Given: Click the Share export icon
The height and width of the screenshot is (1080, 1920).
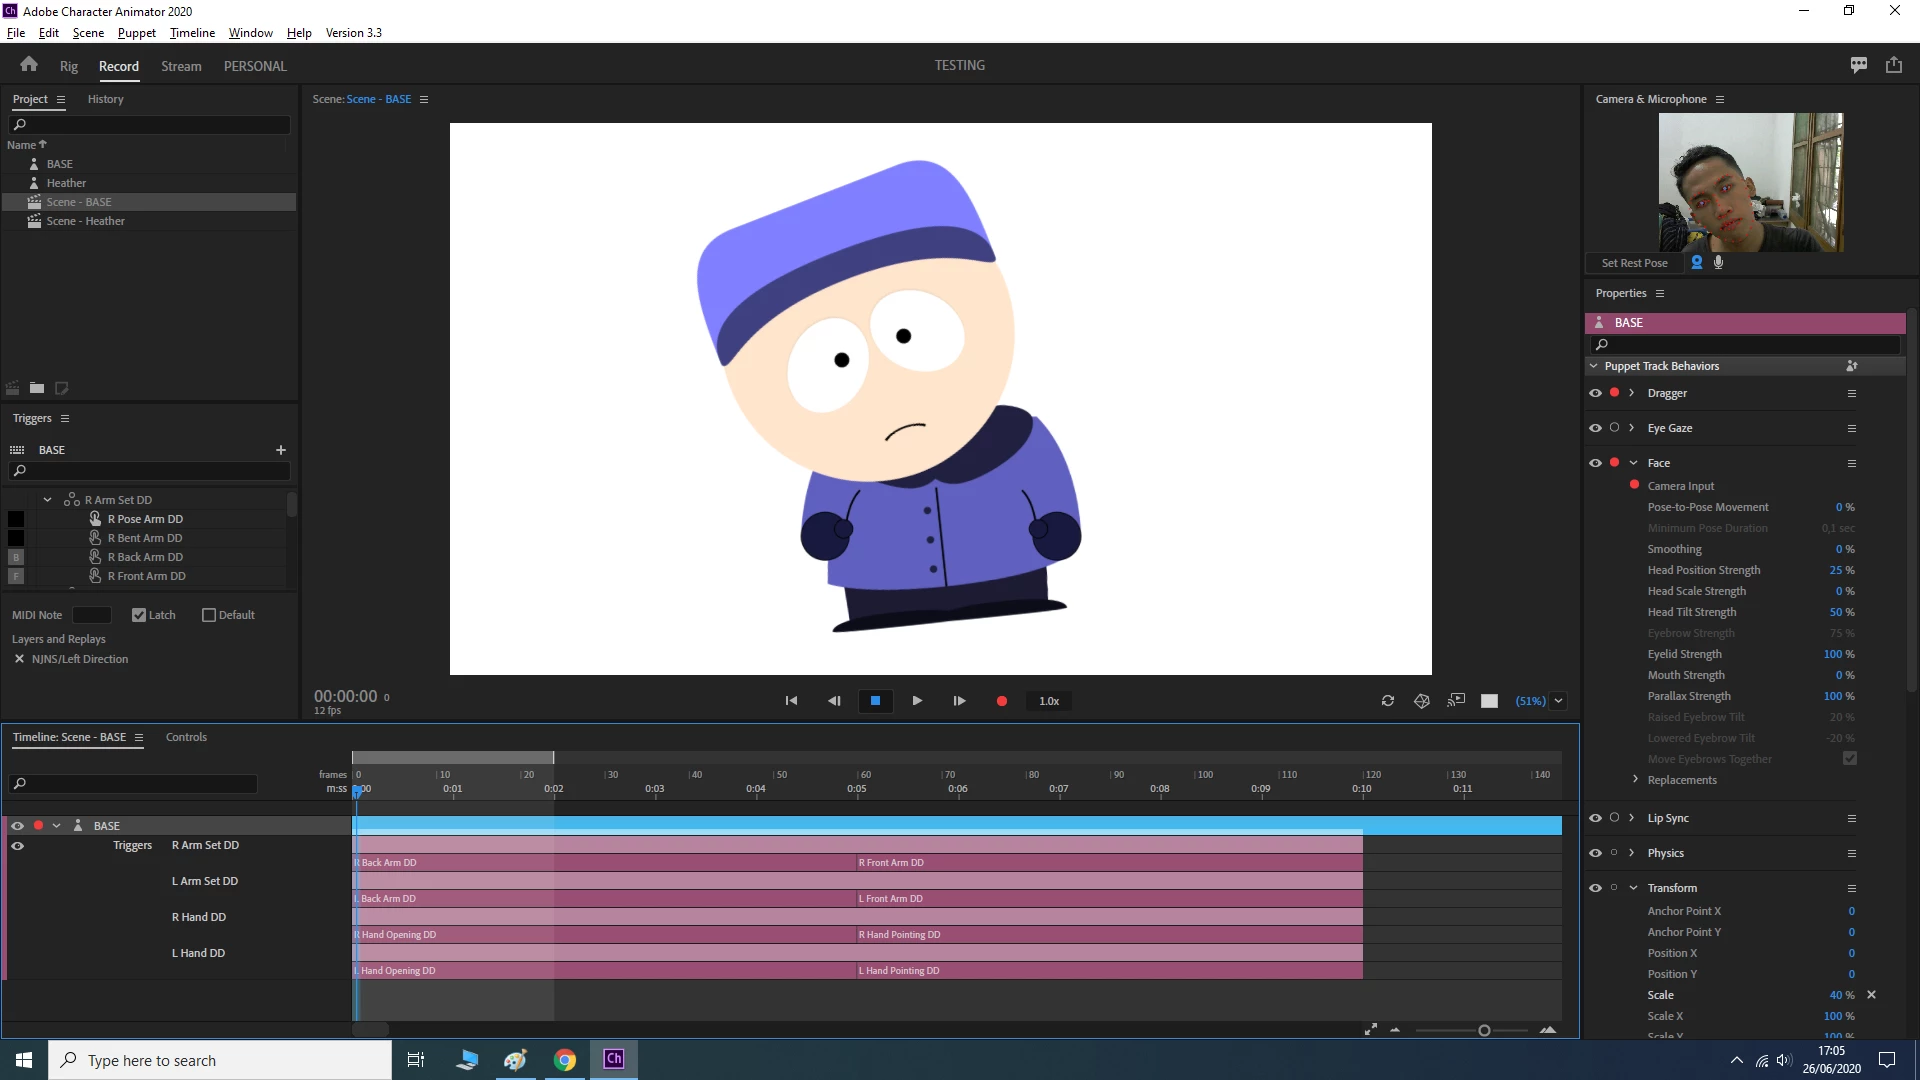Looking at the screenshot, I should click(1894, 65).
